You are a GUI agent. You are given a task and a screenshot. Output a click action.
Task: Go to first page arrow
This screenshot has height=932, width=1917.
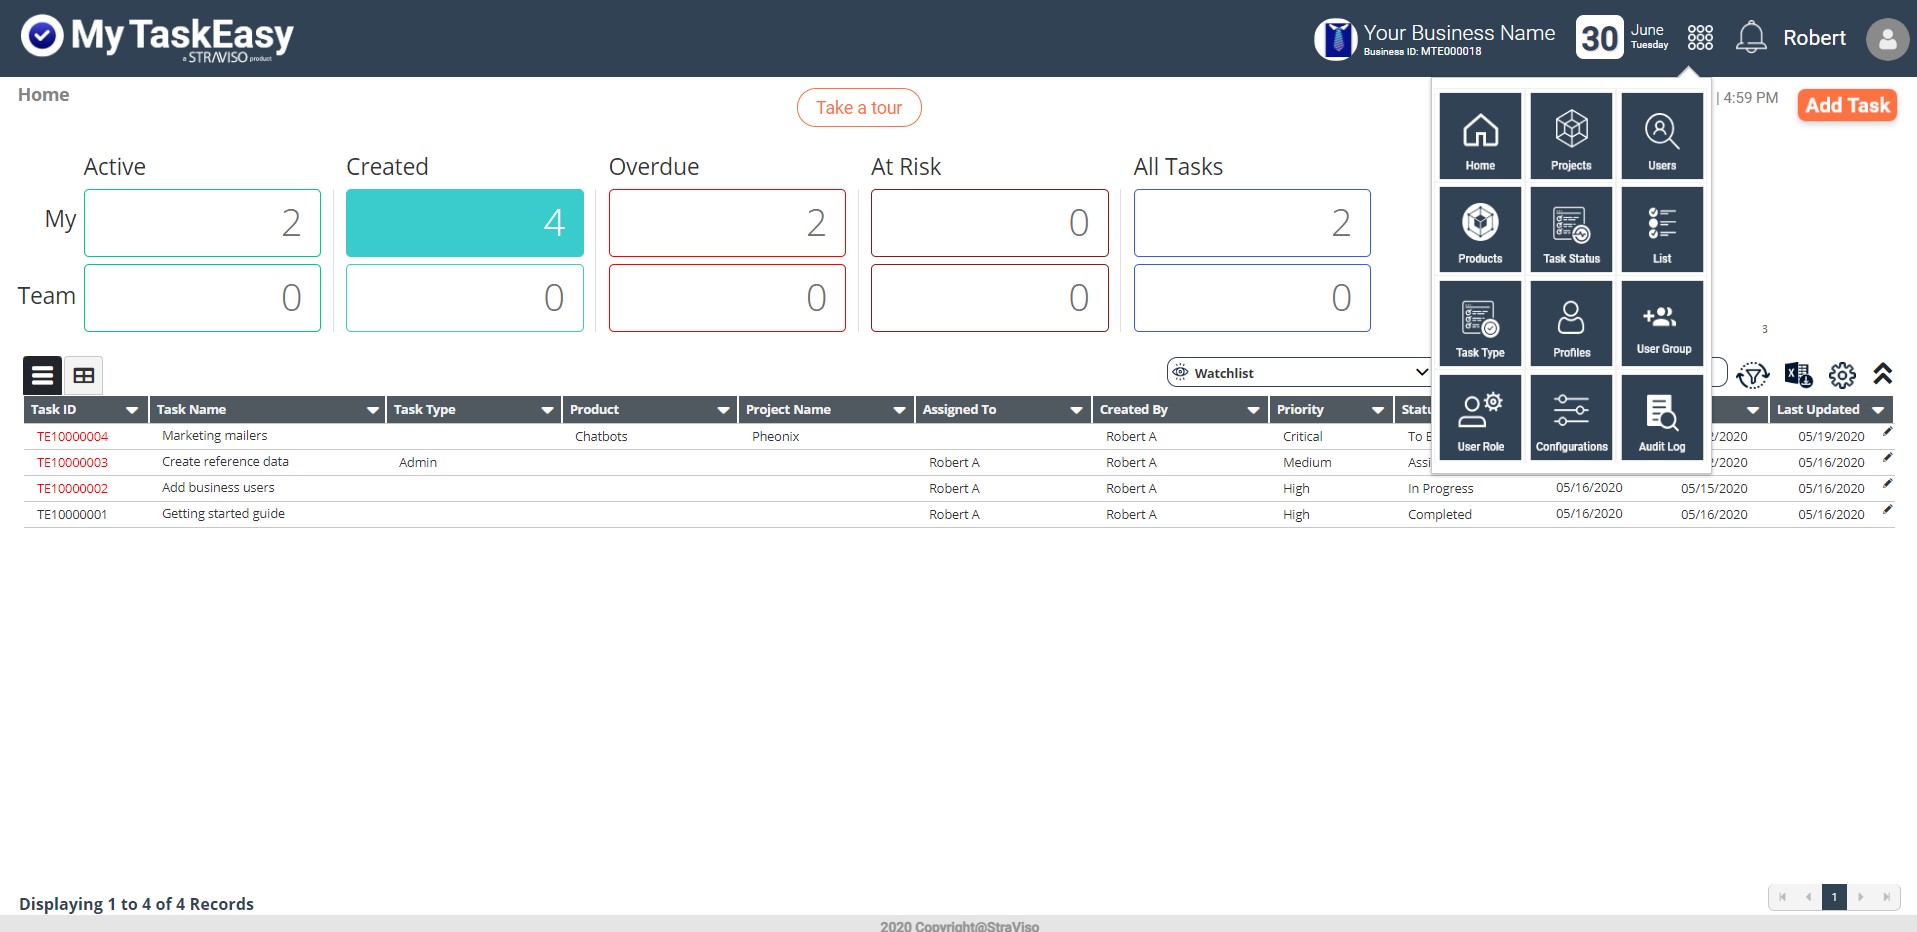click(x=1782, y=897)
